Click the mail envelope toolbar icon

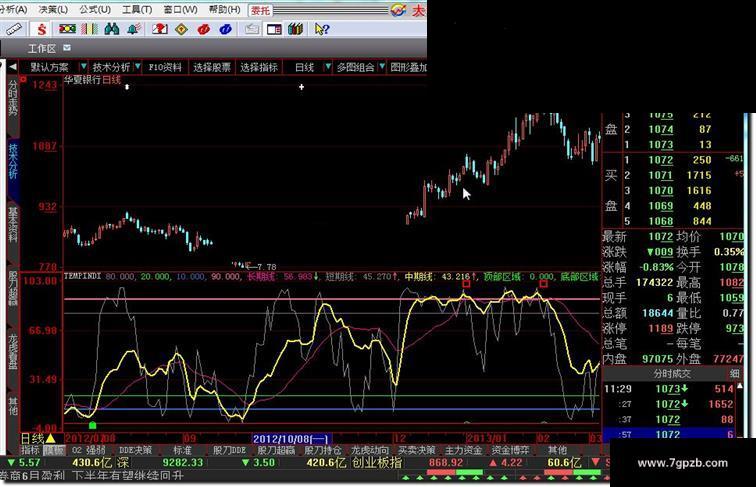point(251,29)
